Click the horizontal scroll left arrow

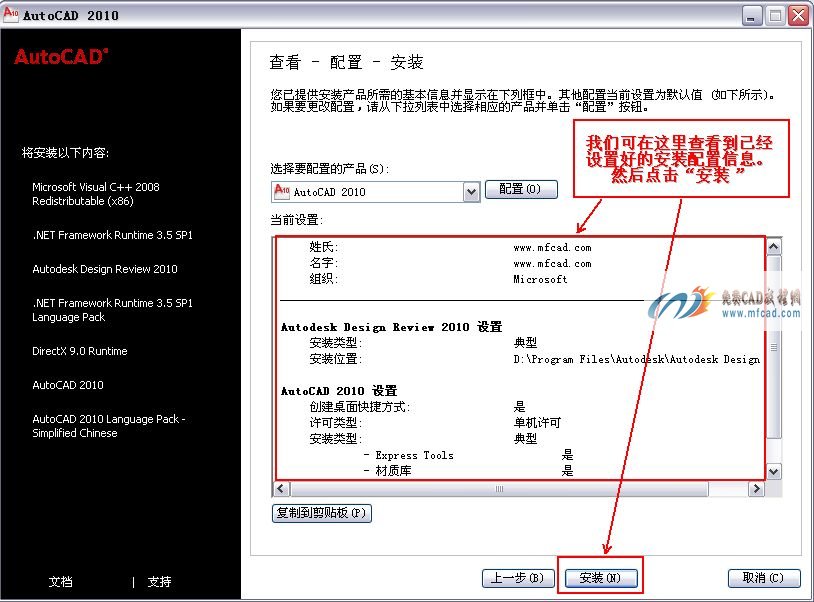[281, 489]
